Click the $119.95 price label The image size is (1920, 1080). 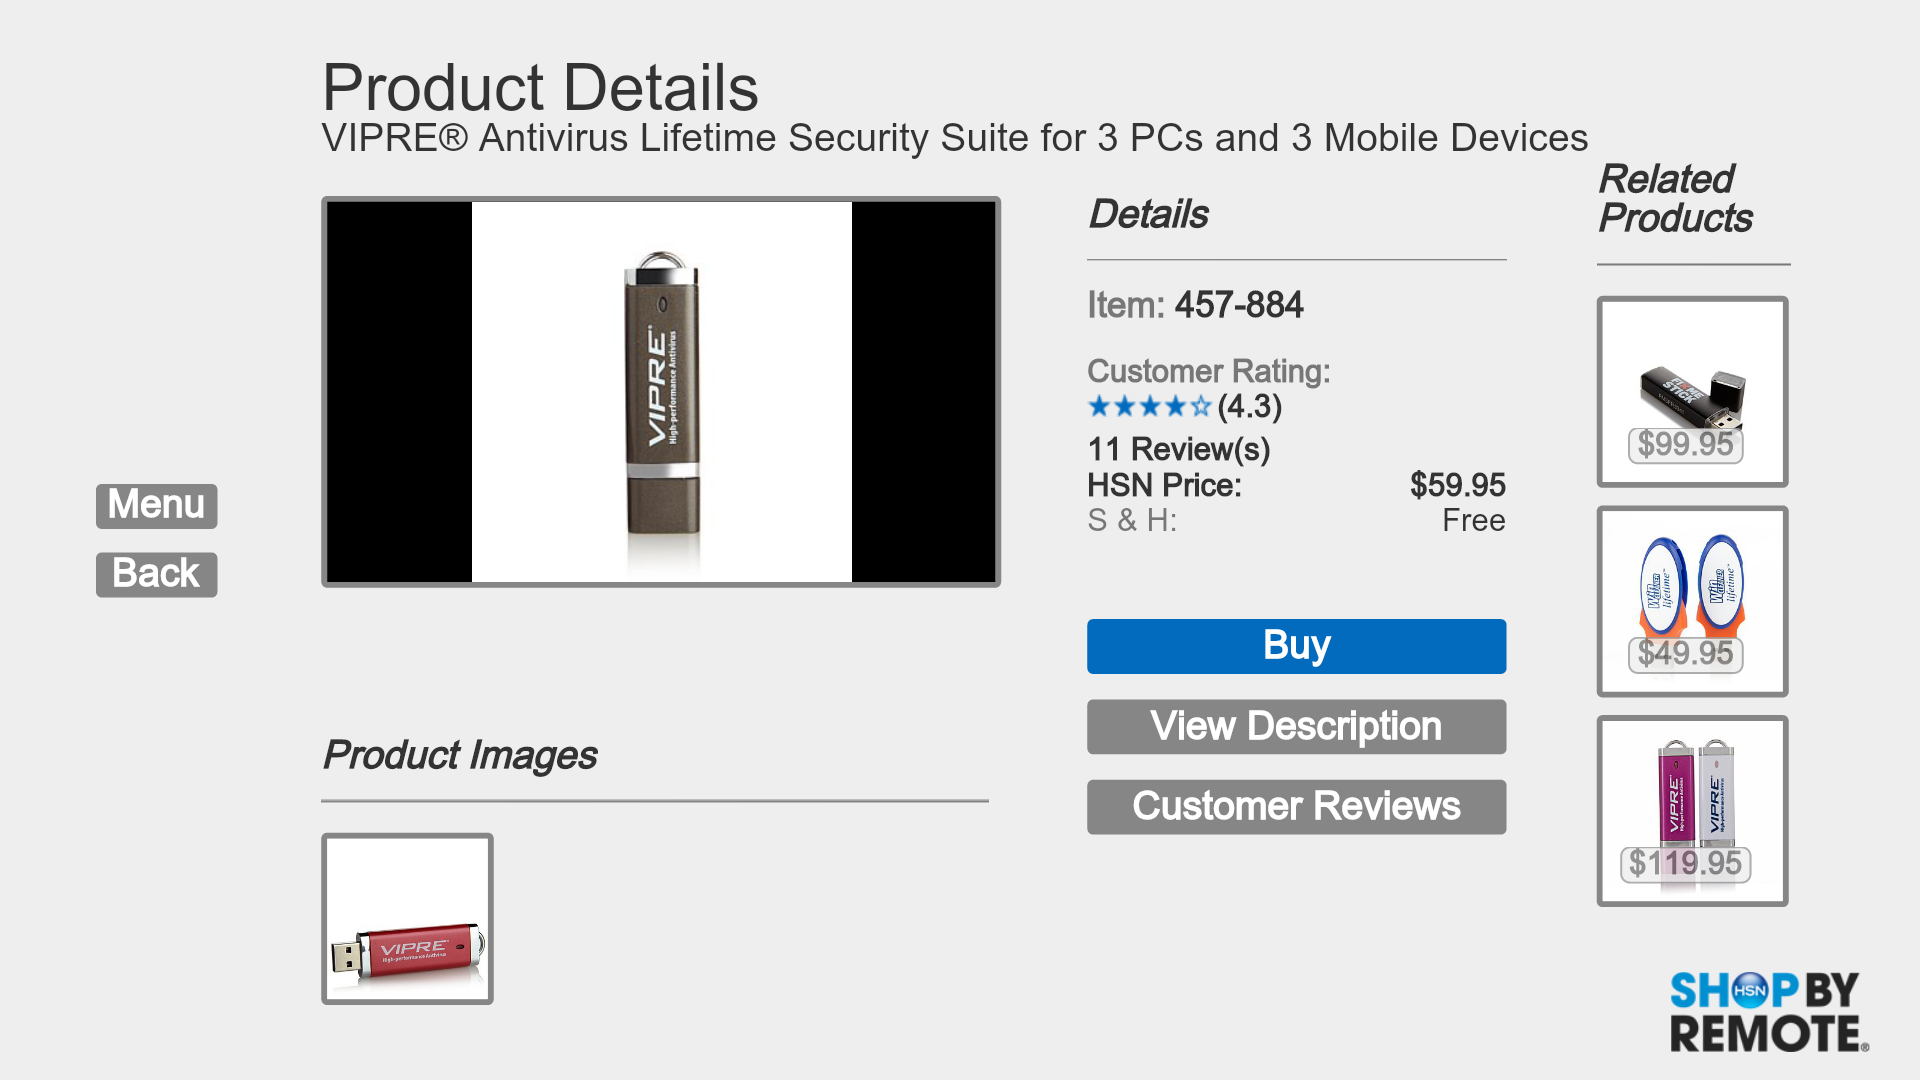(x=1685, y=864)
